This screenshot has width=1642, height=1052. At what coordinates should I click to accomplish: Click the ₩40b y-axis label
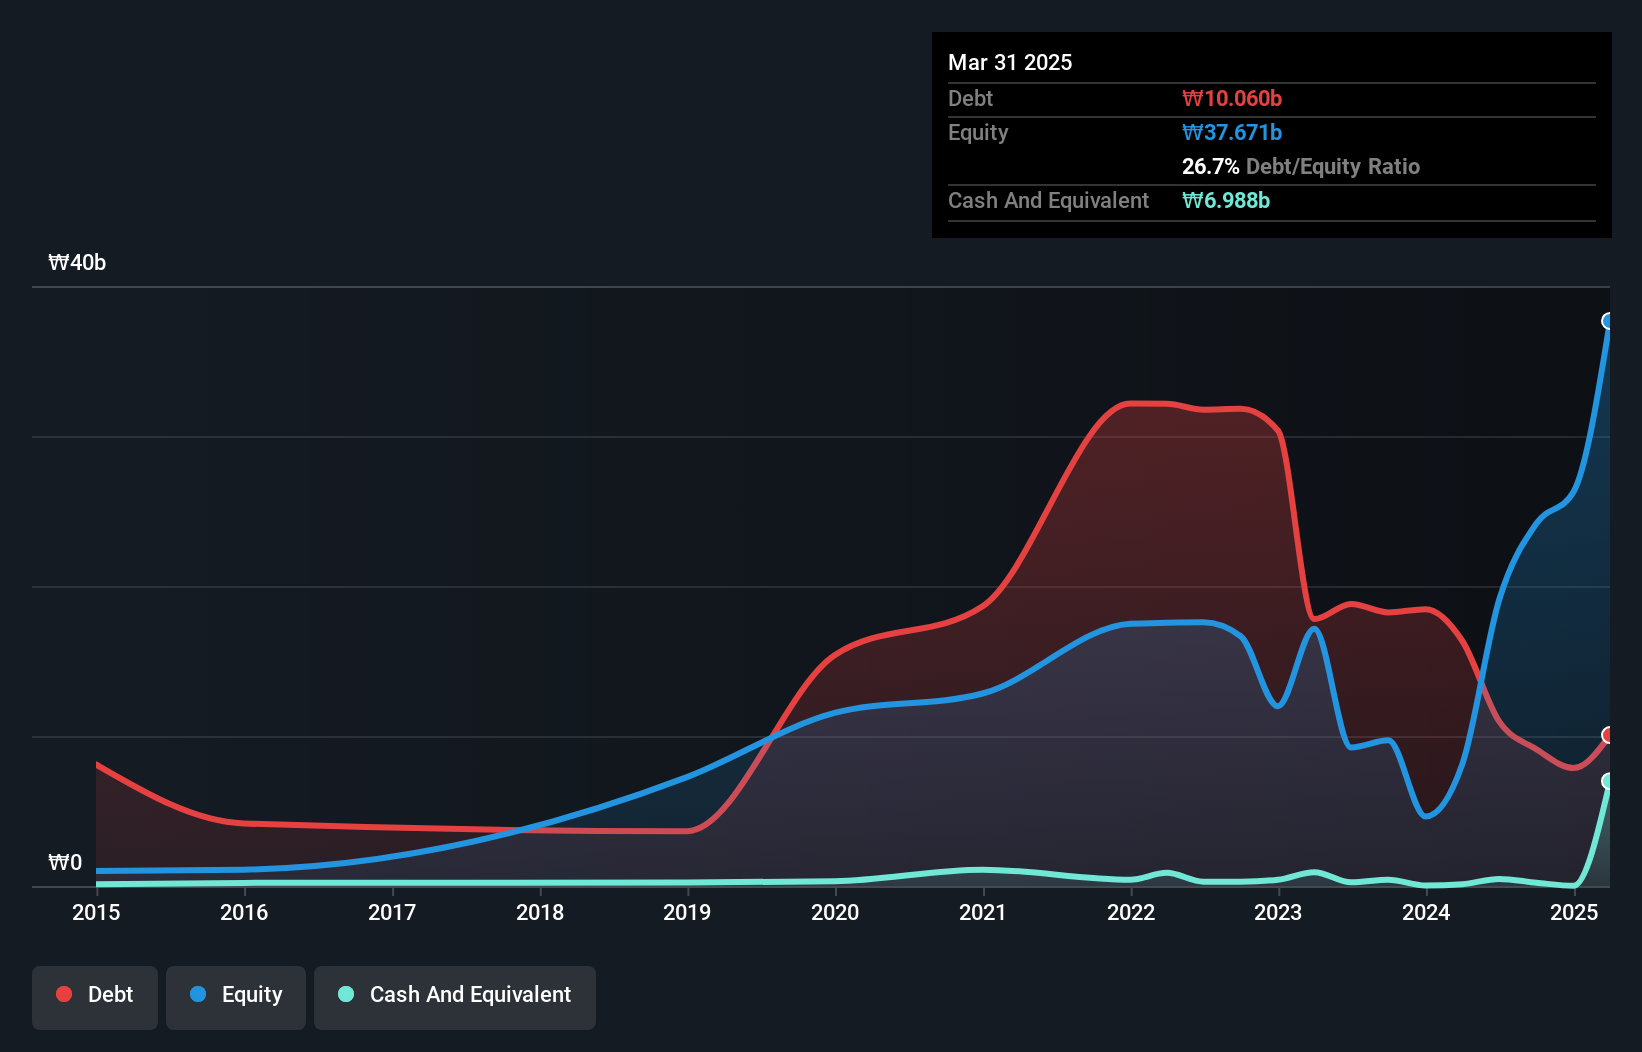click(x=77, y=262)
